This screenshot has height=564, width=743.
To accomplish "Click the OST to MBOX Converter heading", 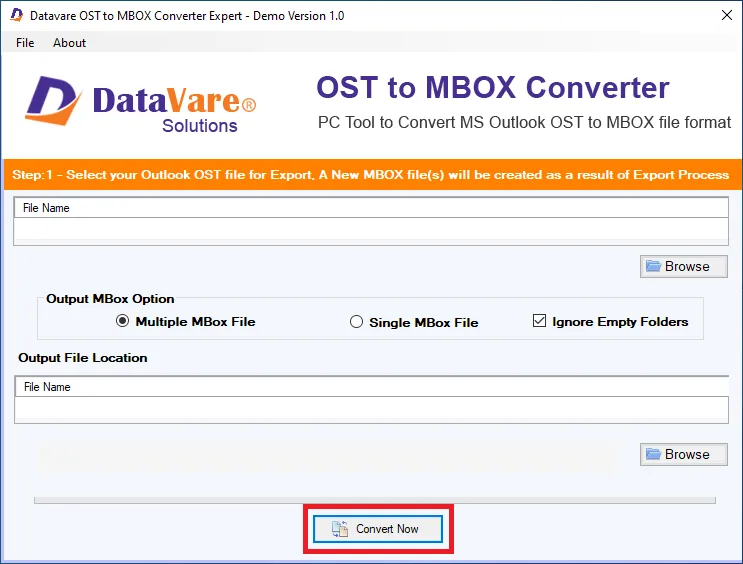I will (493, 88).
